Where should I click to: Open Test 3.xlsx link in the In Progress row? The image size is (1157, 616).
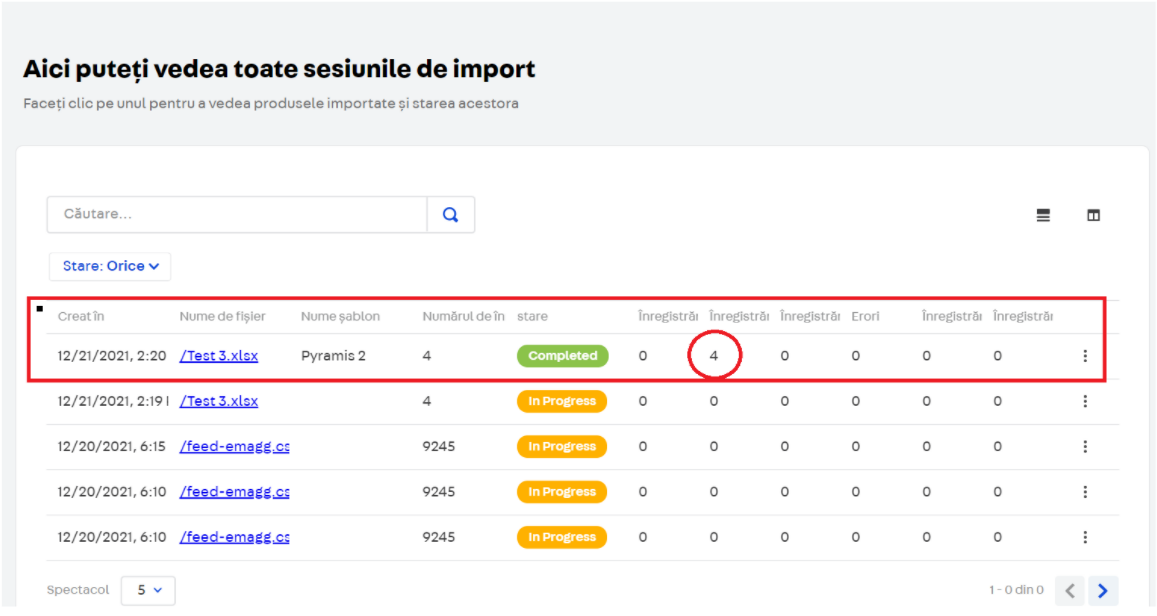click(x=219, y=401)
